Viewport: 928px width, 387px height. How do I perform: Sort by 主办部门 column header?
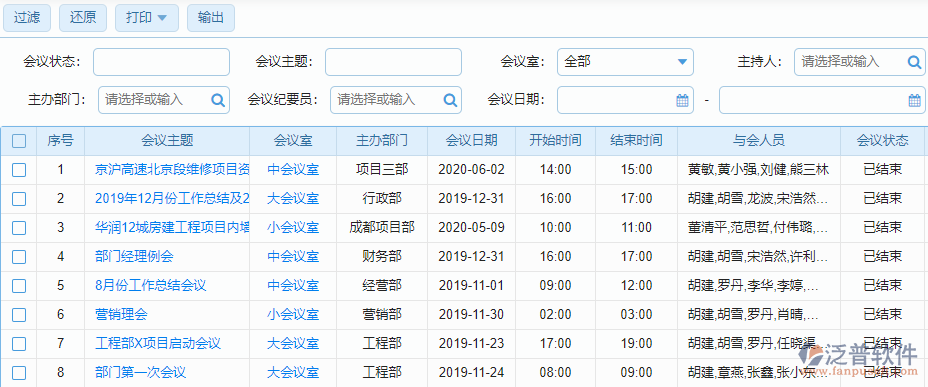click(382, 141)
